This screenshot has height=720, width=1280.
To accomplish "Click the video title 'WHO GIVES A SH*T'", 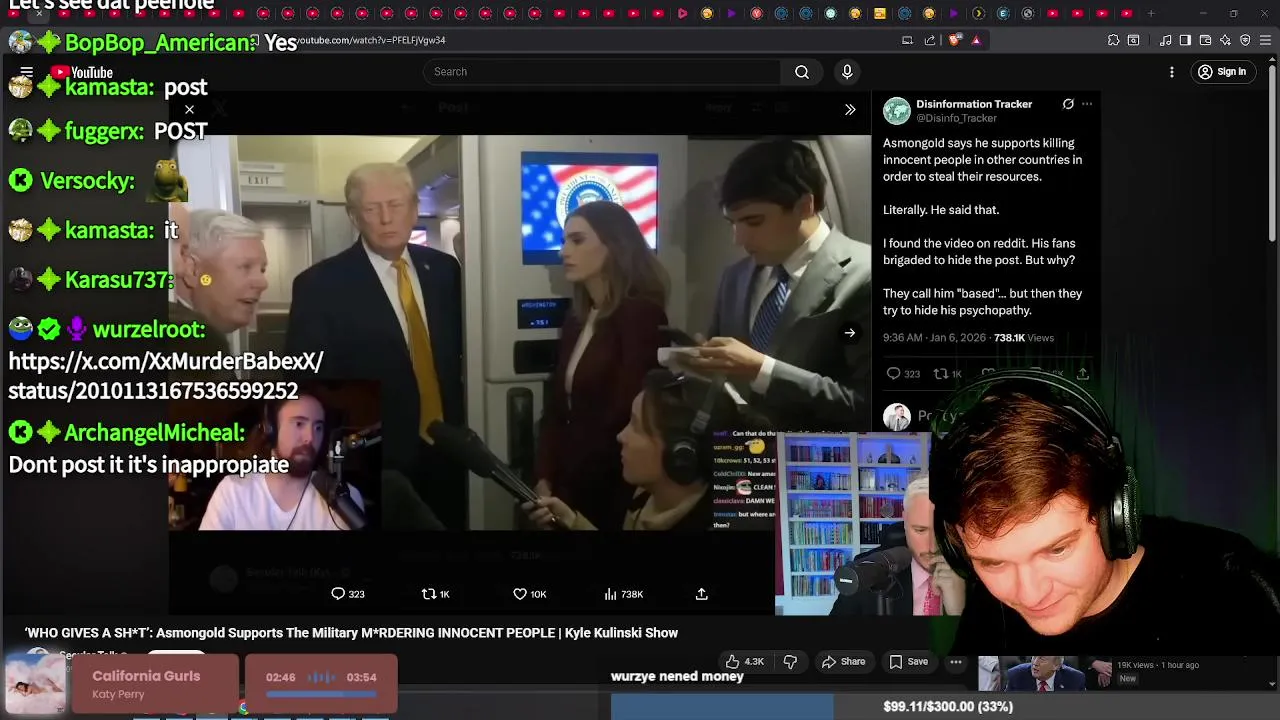I will pos(351,633).
